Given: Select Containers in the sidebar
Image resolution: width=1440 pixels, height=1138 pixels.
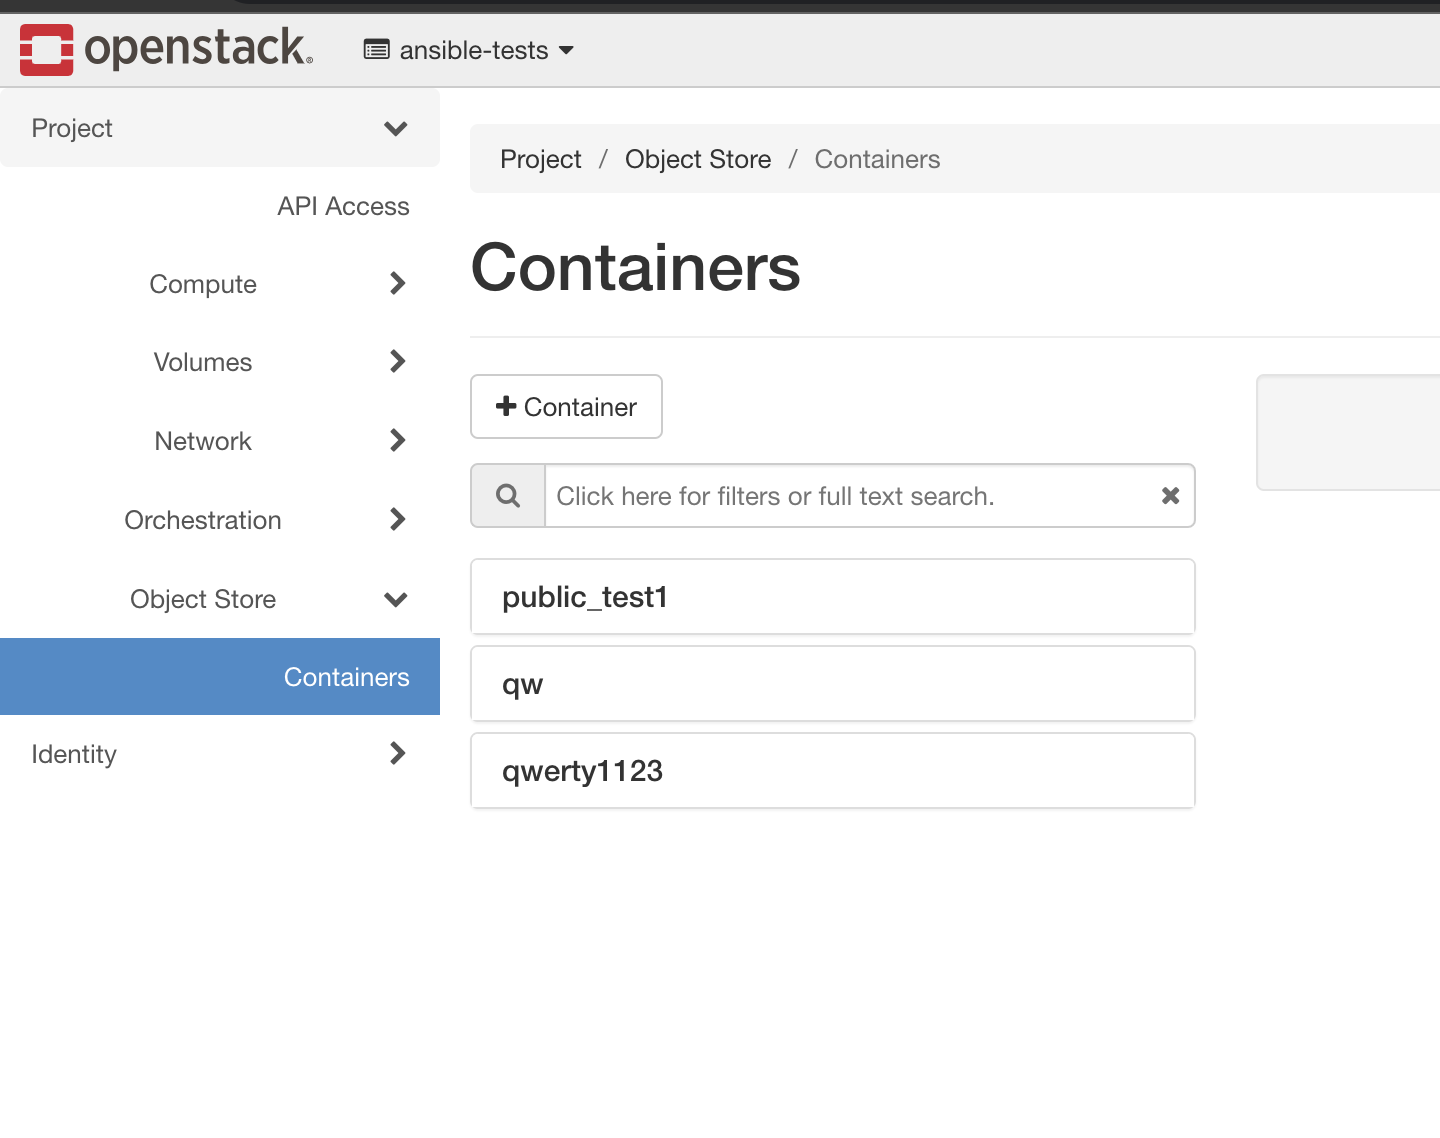Looking at the screenshot, I should coord(346,677).
